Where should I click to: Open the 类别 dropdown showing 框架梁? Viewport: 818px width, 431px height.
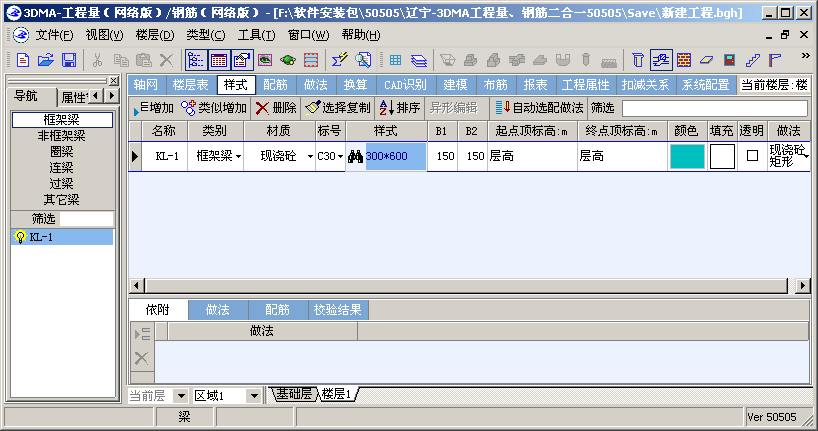pos(238,157)
